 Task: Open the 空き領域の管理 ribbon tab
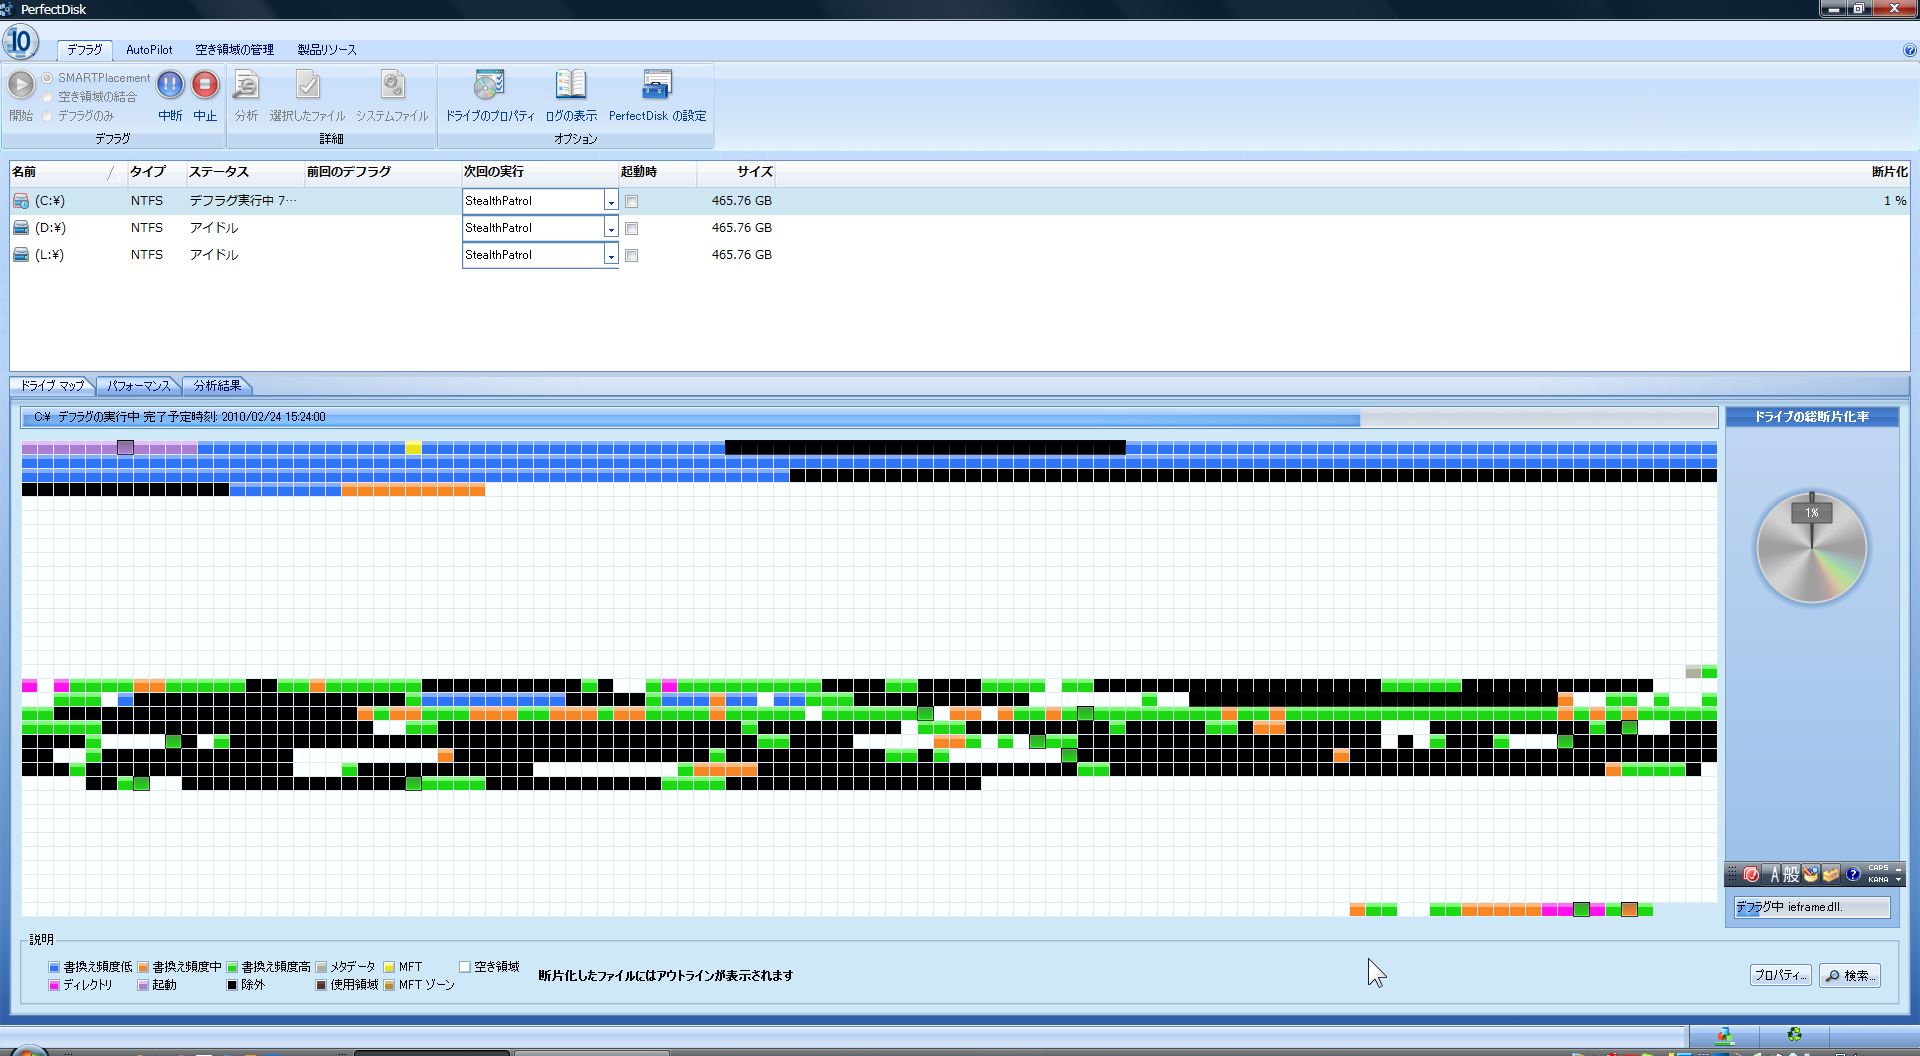(x=234, y=50)
